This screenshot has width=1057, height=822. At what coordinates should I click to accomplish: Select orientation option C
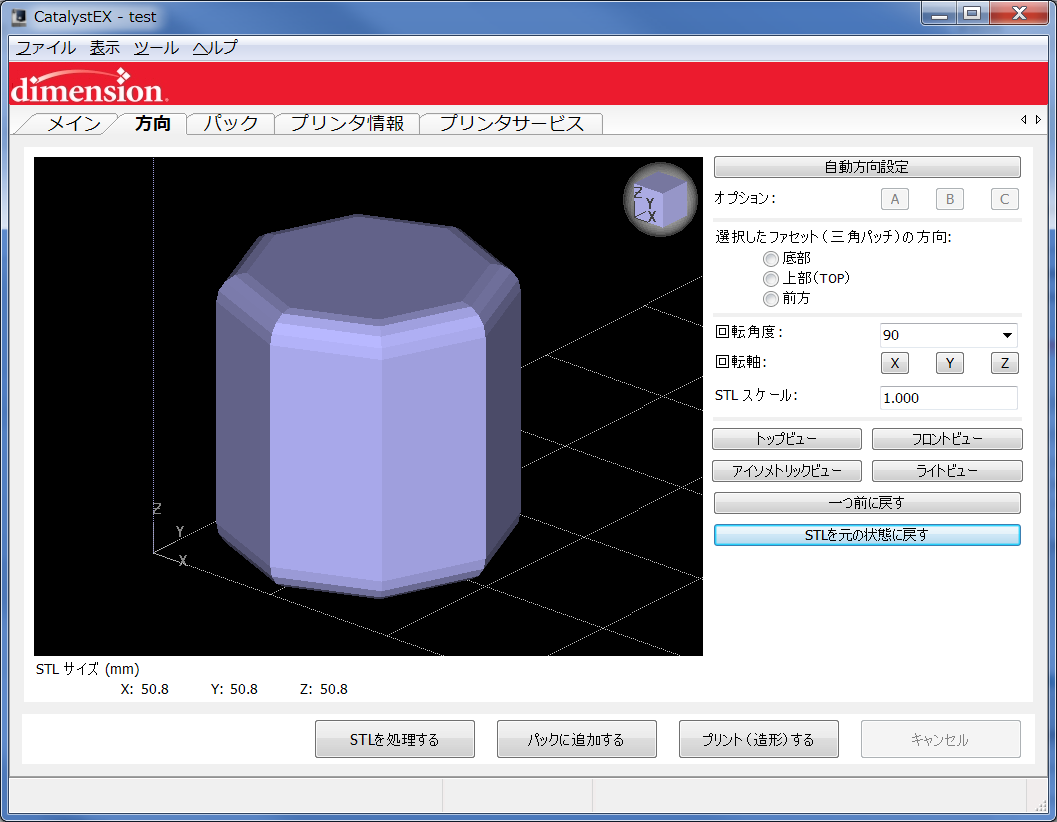(1004, 199)
